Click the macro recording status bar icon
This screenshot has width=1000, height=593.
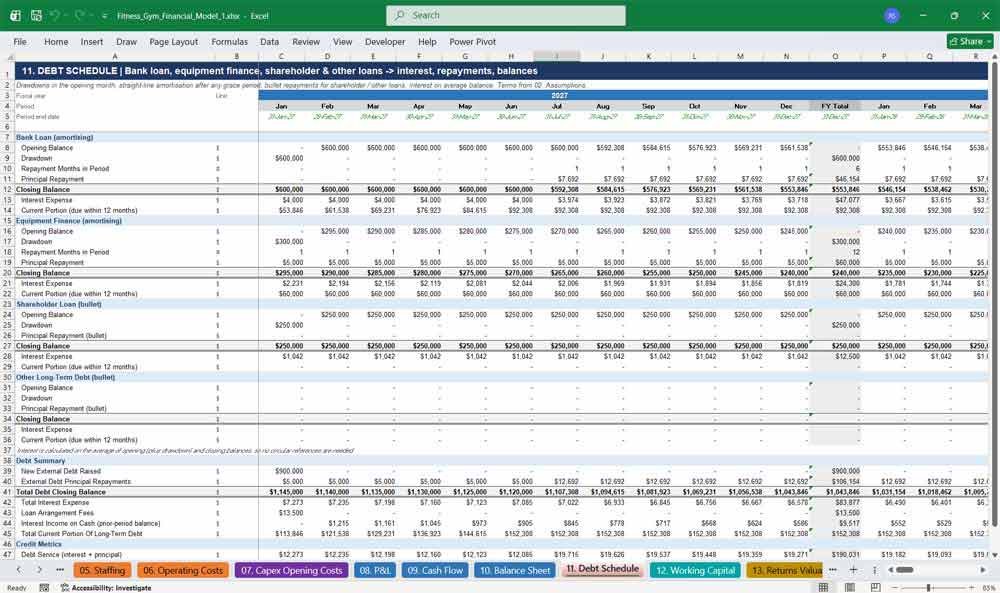[44, 587]
